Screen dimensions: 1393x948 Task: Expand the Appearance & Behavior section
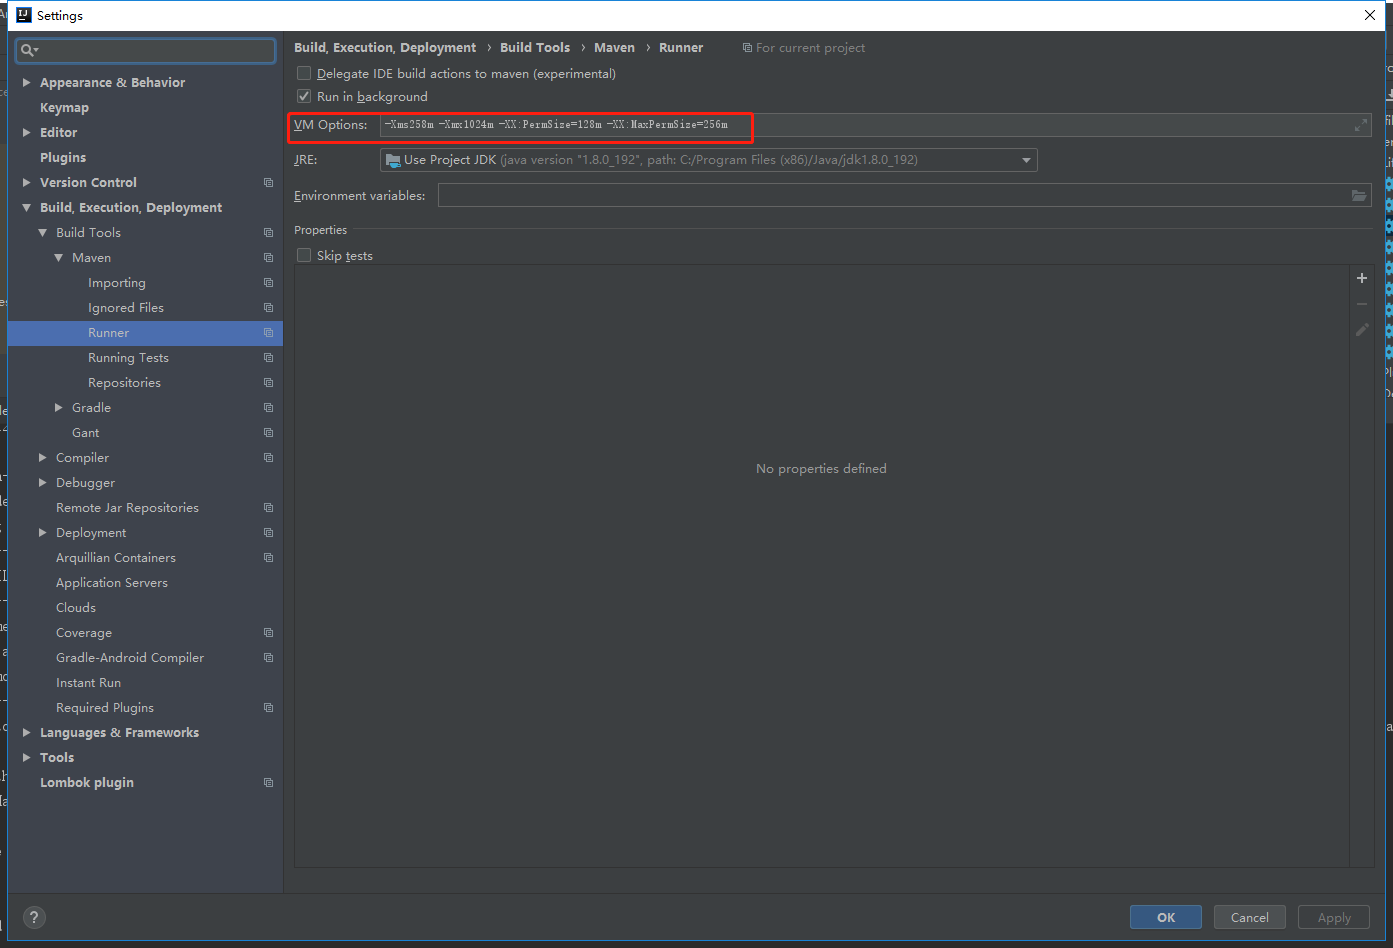point(27,82)
